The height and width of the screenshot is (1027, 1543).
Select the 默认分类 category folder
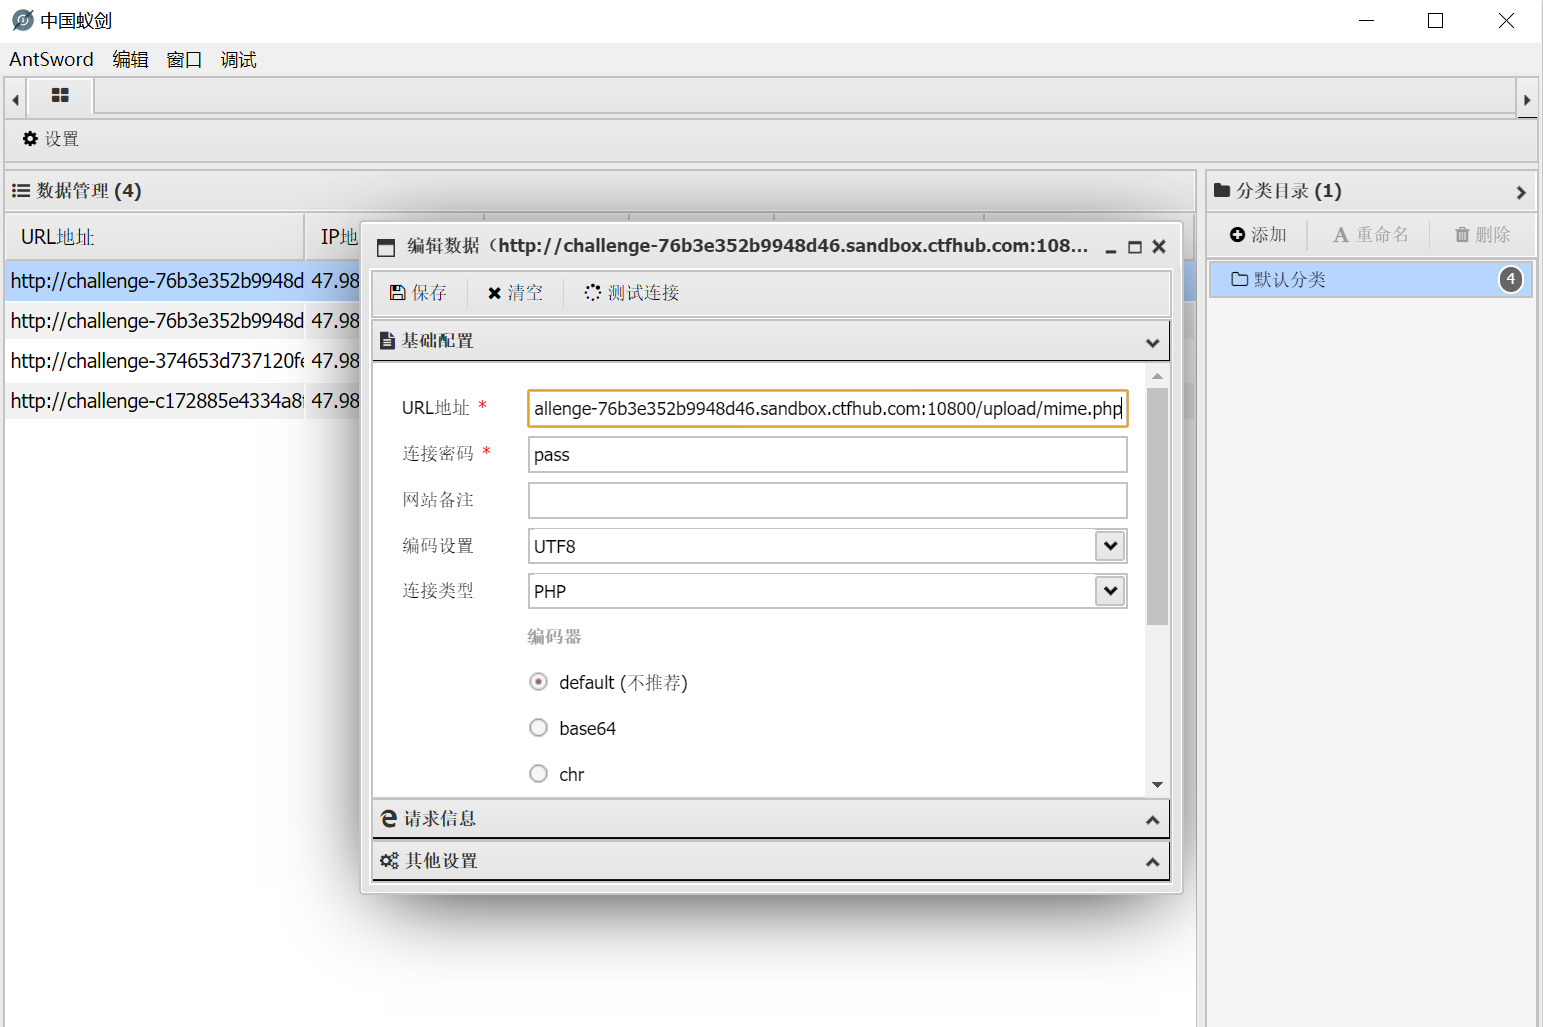tap(1371, 280)
